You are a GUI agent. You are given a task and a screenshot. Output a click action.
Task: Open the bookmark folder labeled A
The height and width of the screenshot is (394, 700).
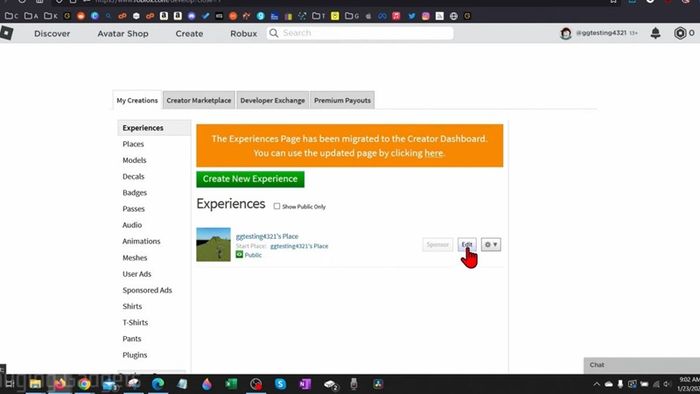pos(31,16)
